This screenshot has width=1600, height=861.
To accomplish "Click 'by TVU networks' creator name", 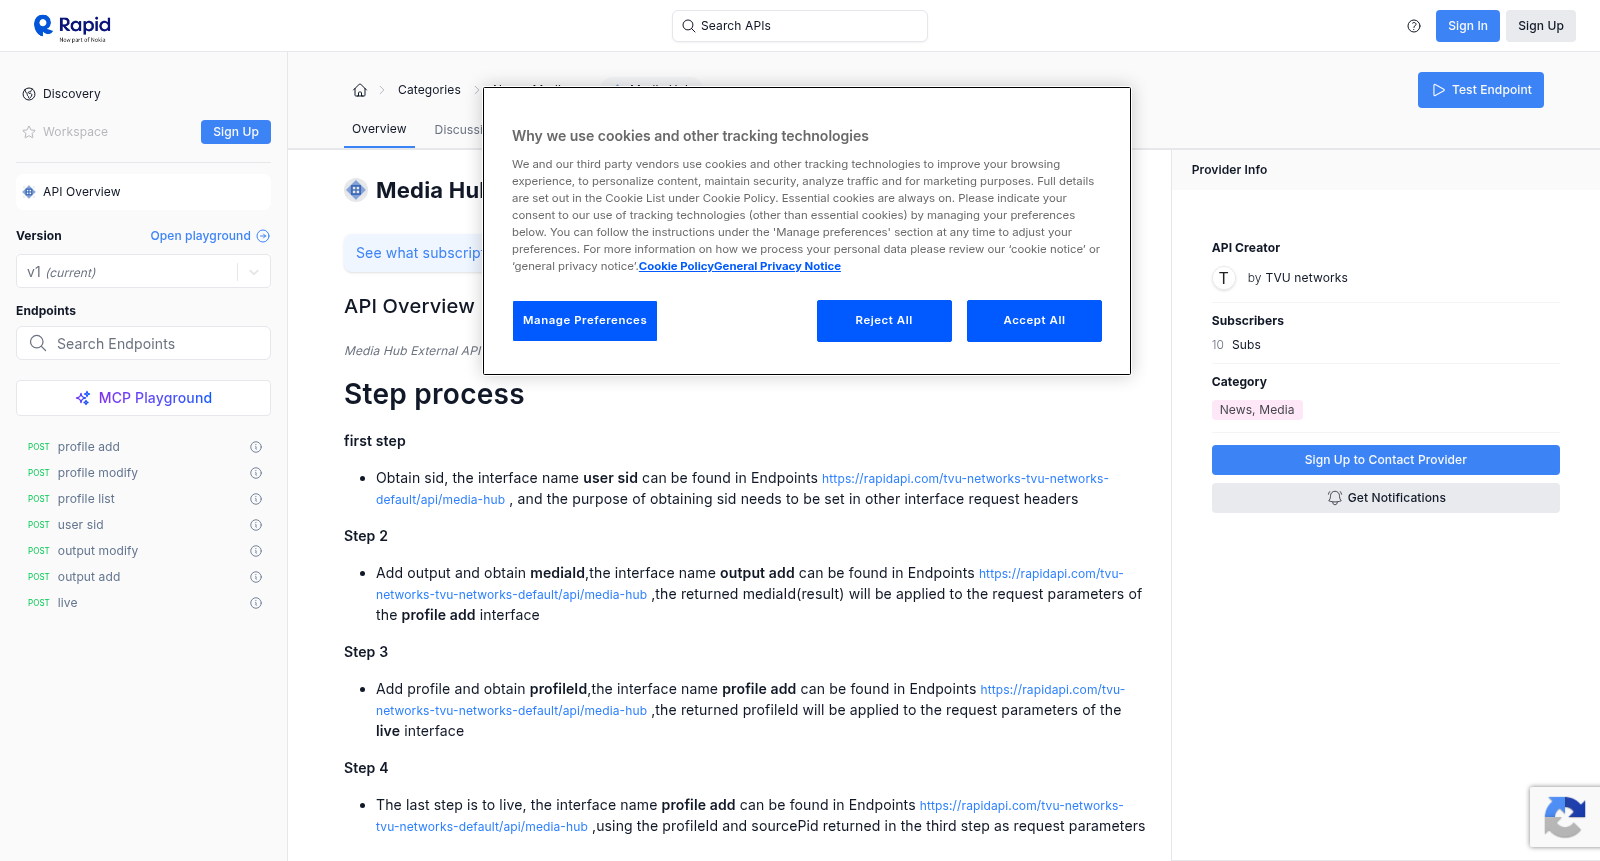I will (1298, 278).
